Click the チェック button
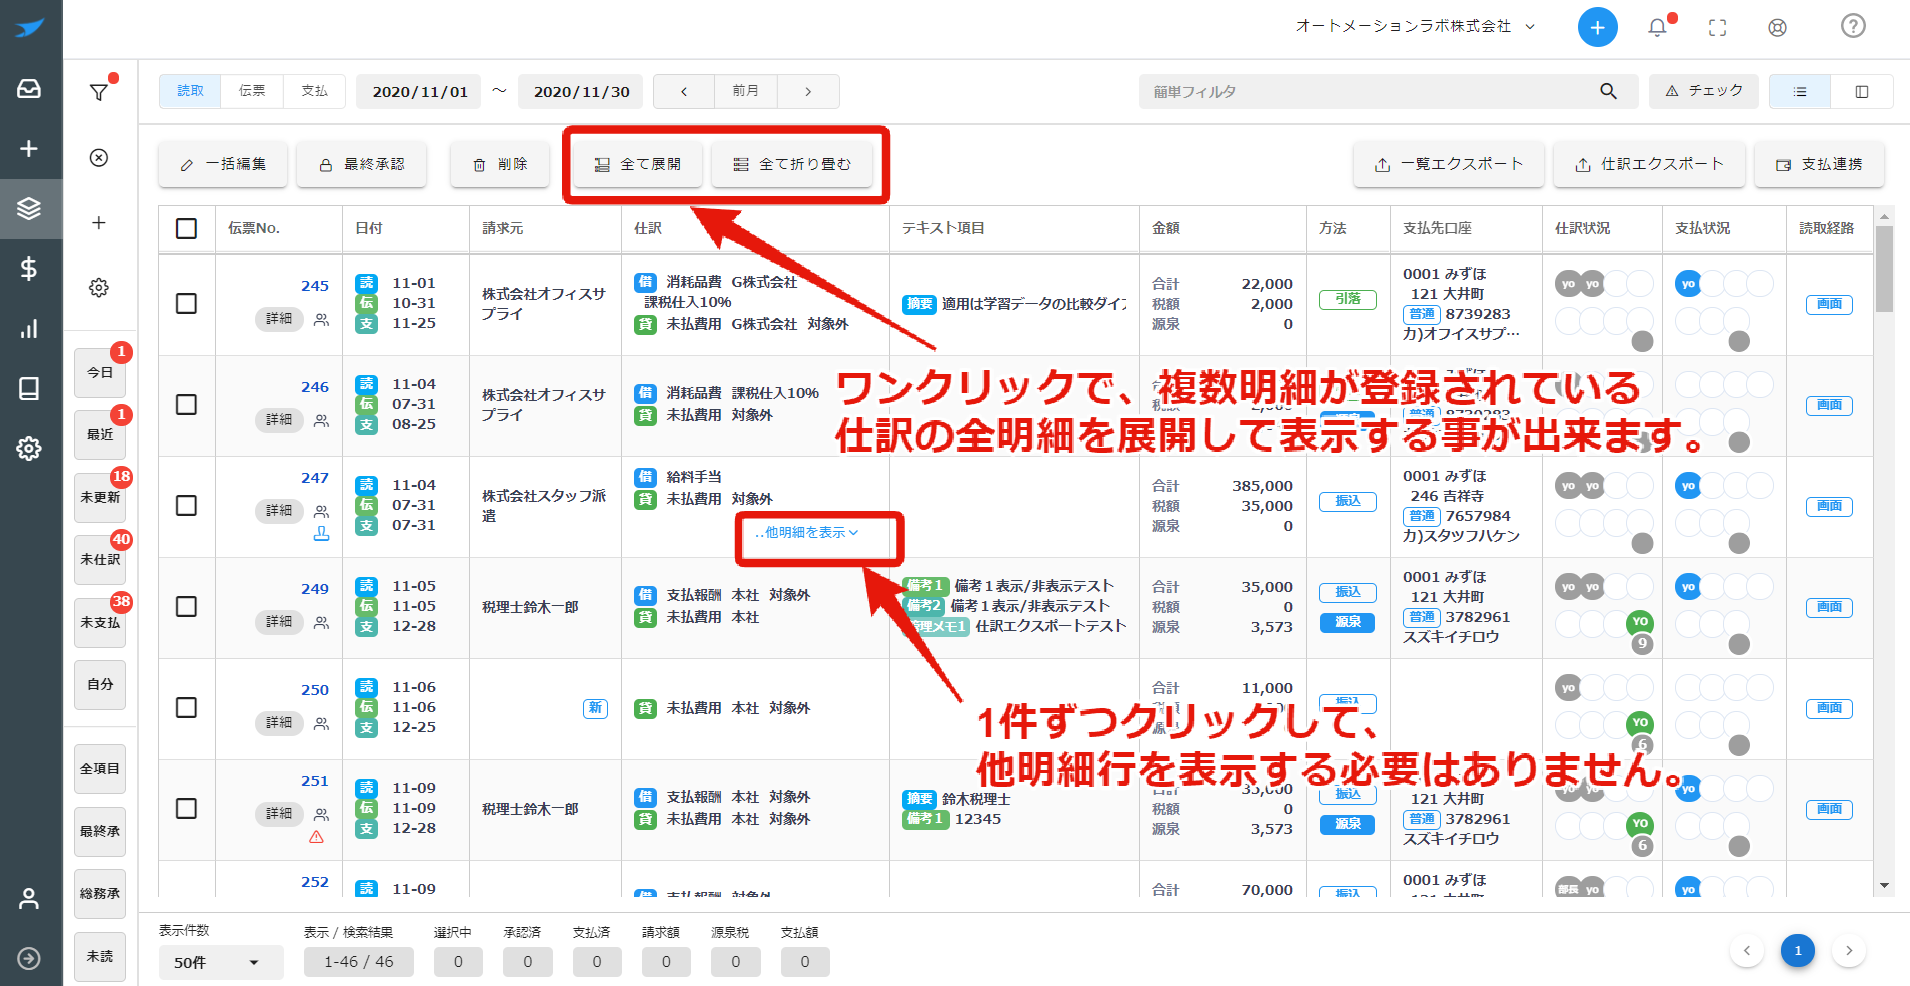1910x986 pixels. pos(1704,91)
